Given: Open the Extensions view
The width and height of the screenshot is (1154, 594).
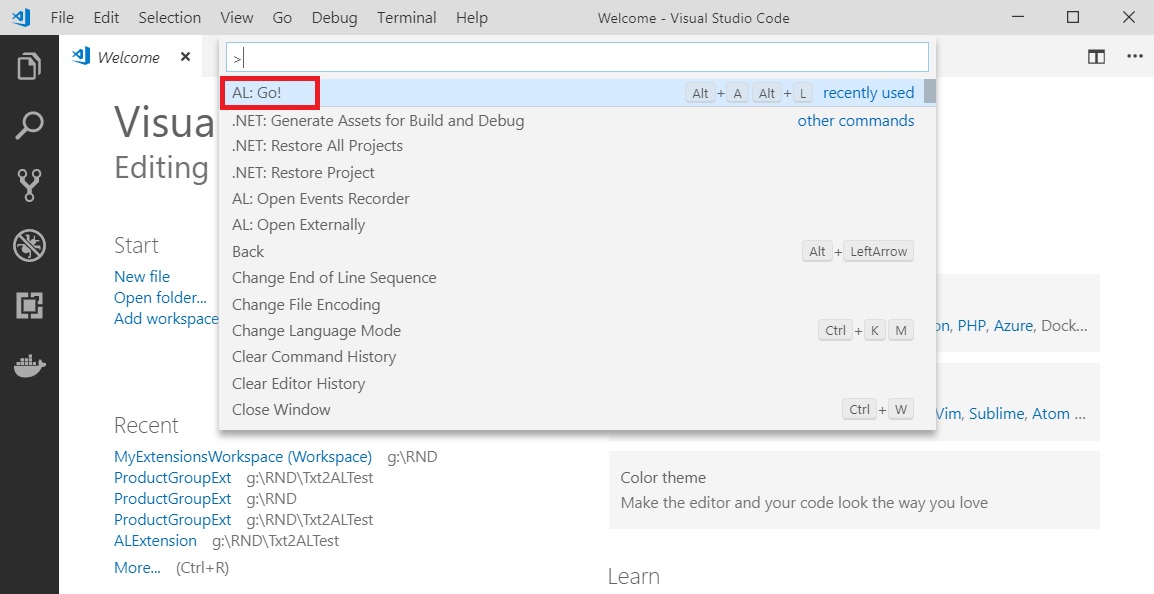Looking at the screenshot, I should pyautogui.click(x=29, y=306).
